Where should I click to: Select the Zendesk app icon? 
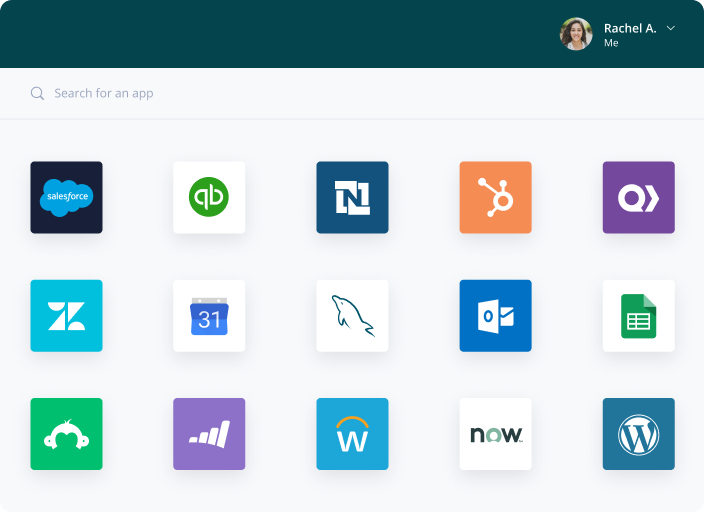[x=66, y=315]
